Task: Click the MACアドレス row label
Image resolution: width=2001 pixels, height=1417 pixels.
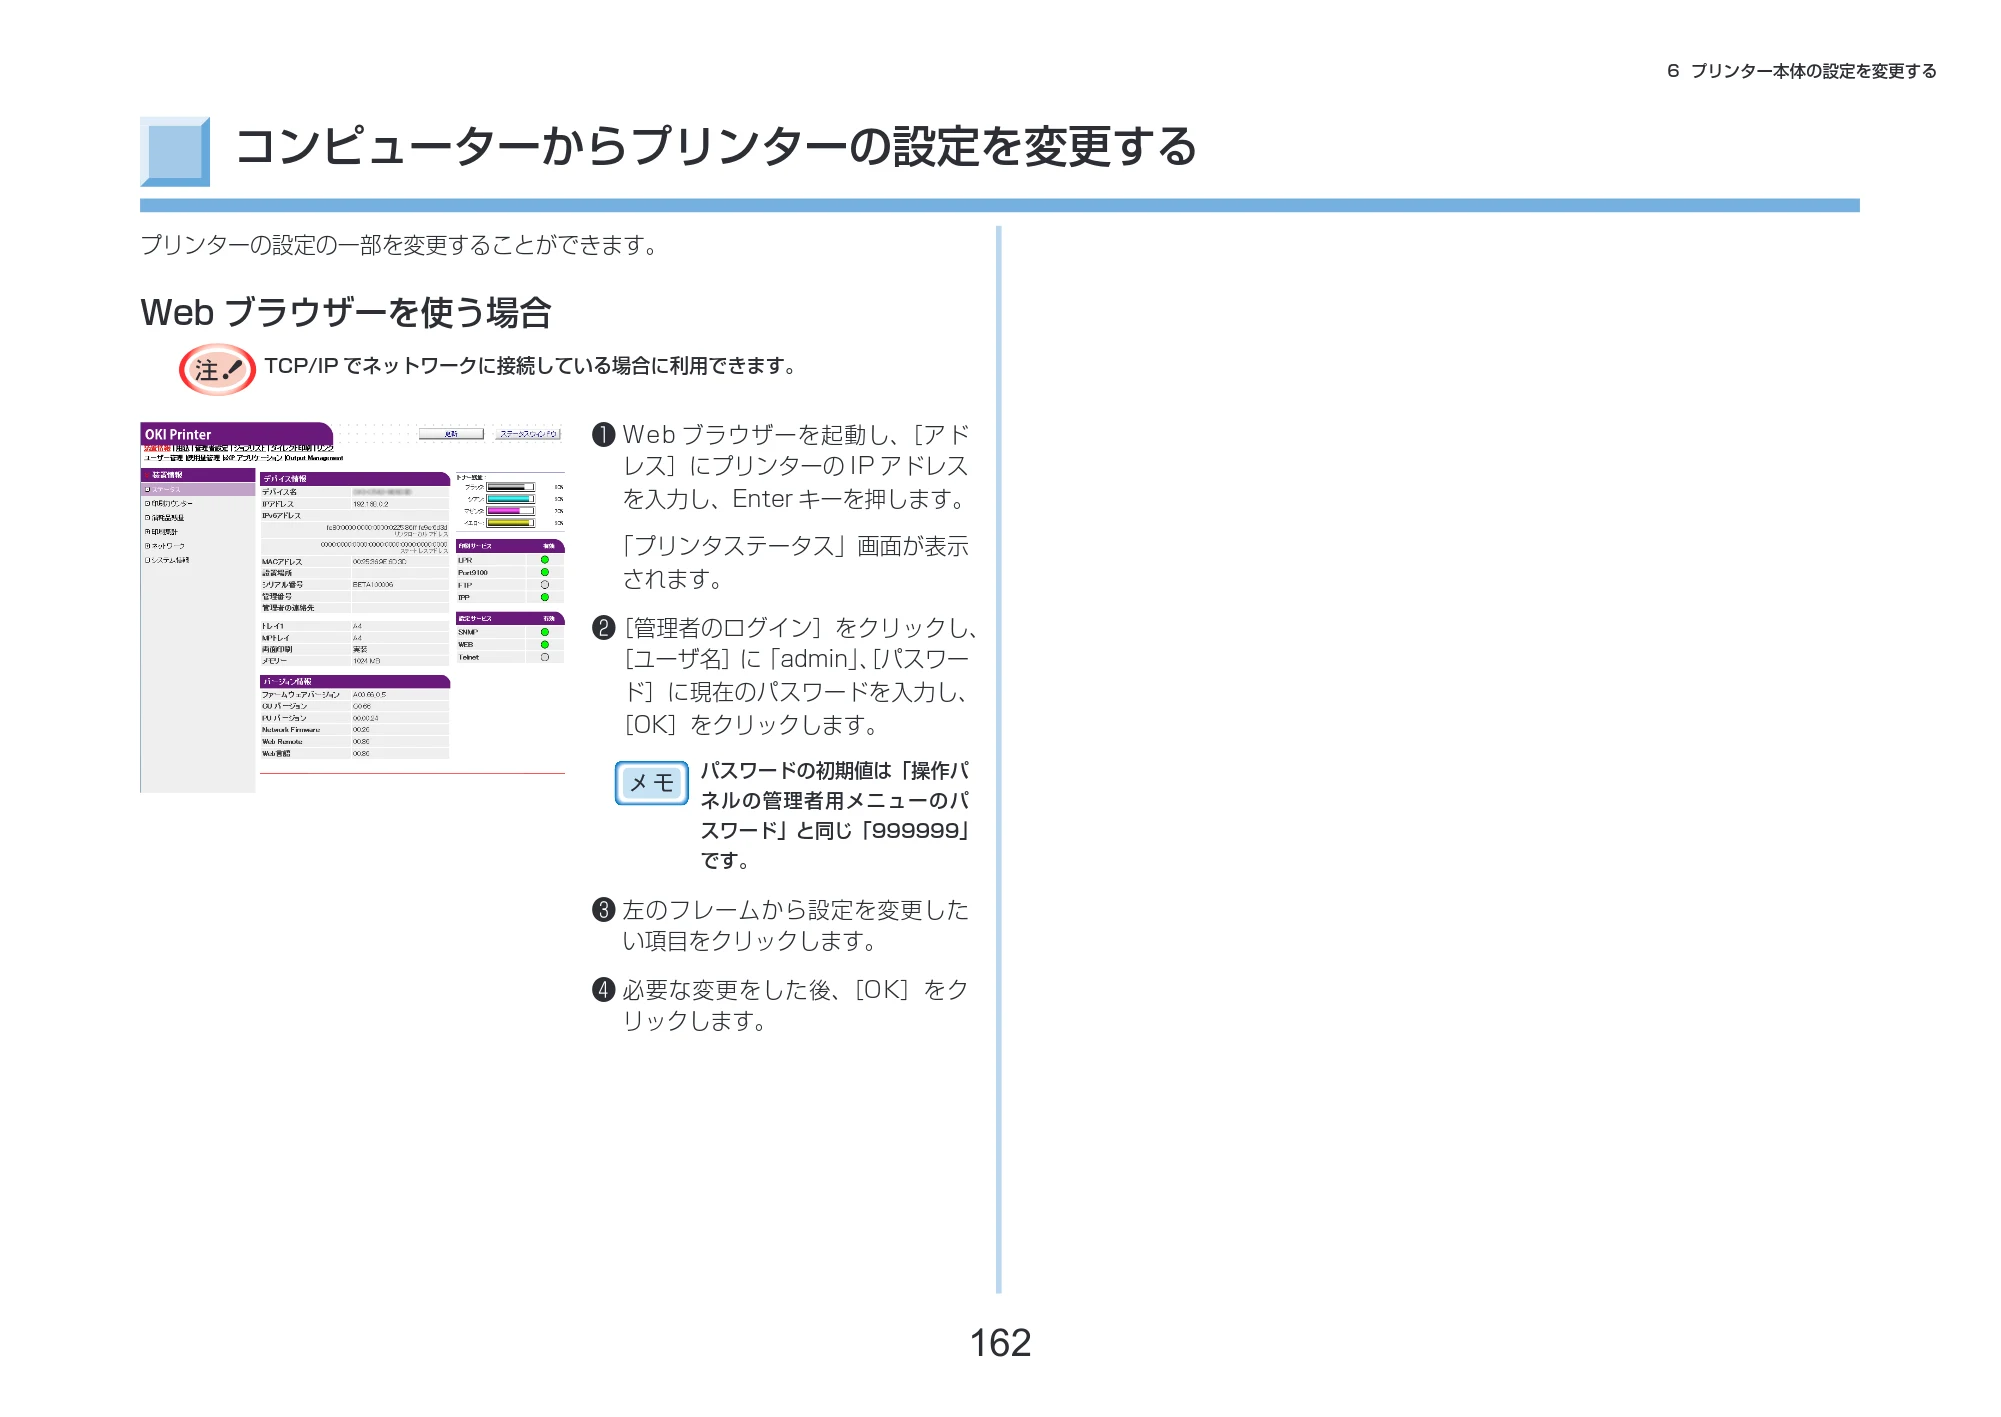Action: pos(282,562)
